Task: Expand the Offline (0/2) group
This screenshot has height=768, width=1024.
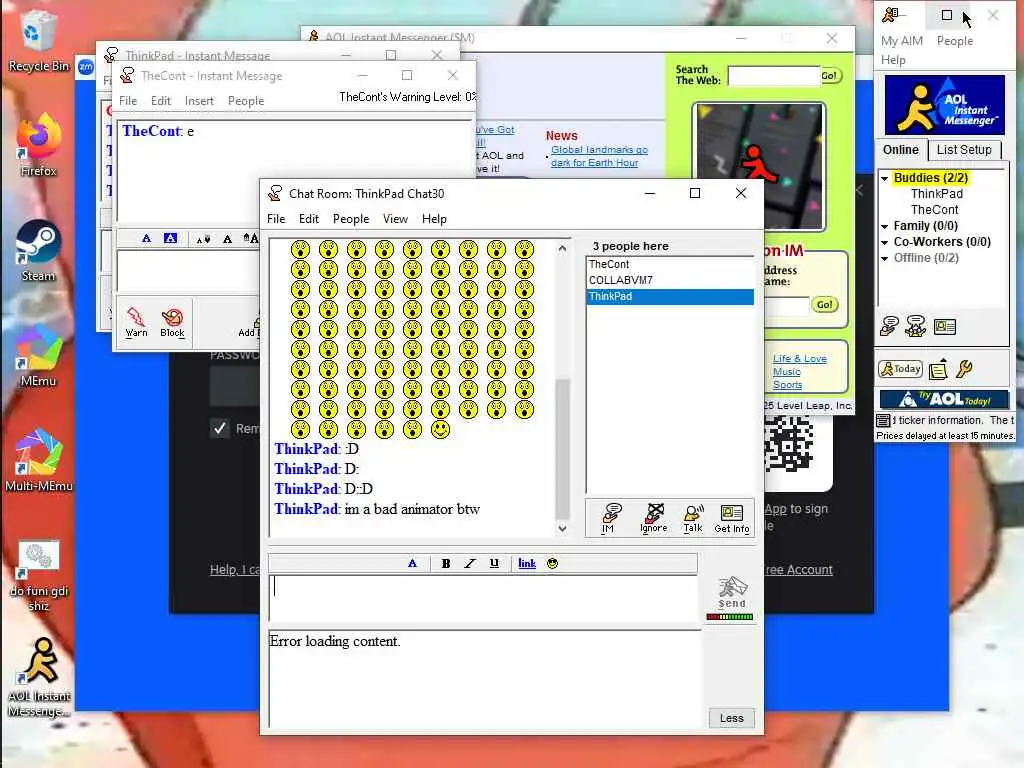Action: 885,259
